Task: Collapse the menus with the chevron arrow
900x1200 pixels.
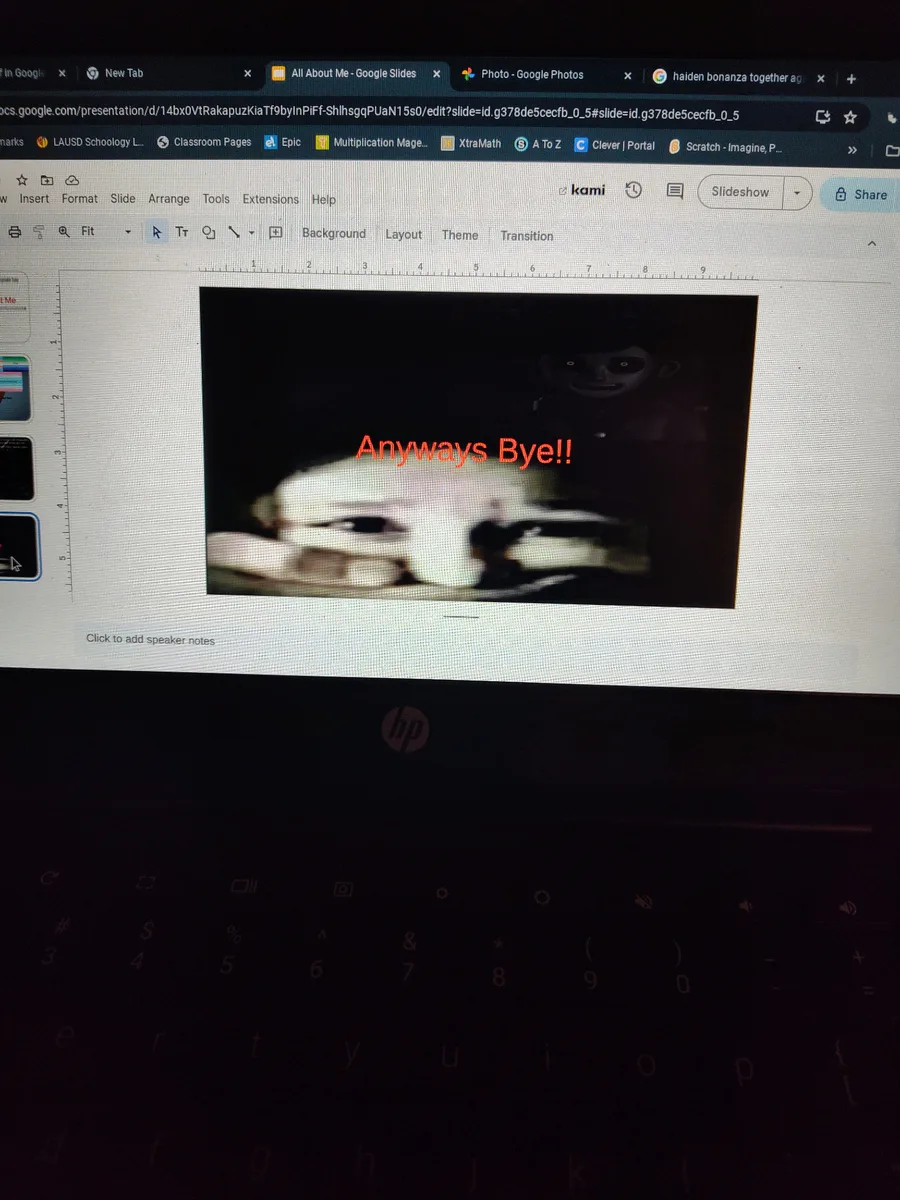Action: coord(871,244)
